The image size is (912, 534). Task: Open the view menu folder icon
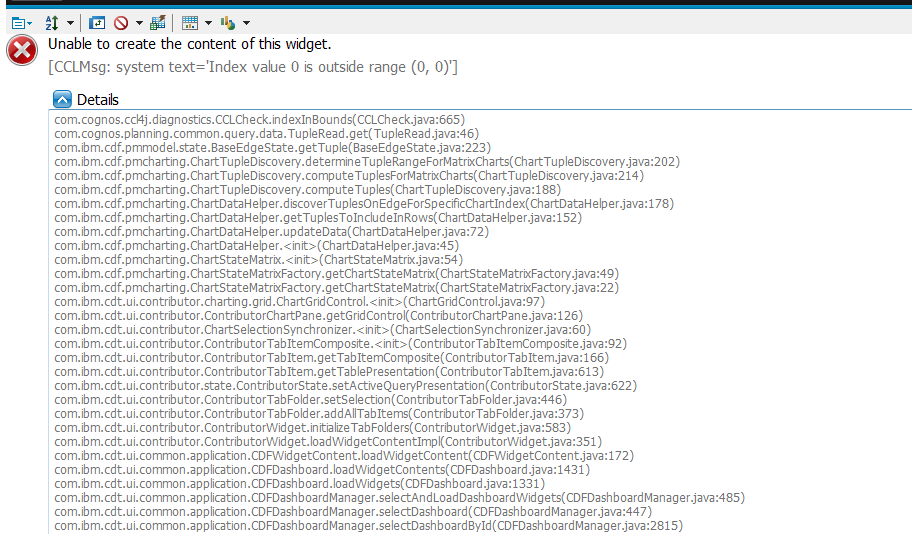click(22, 23)
